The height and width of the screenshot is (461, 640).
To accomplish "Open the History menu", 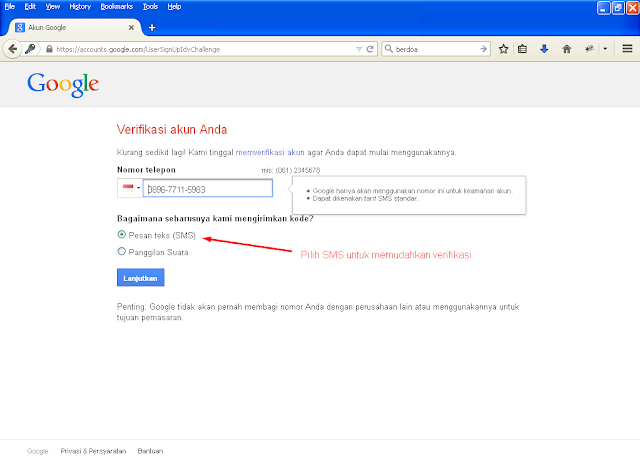I will pos(80,7).
